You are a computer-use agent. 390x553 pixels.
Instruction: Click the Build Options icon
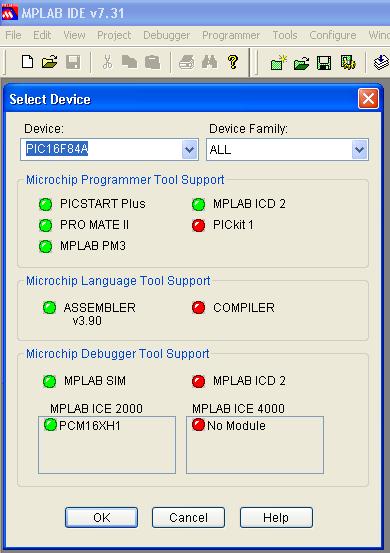tap(348, 63)
